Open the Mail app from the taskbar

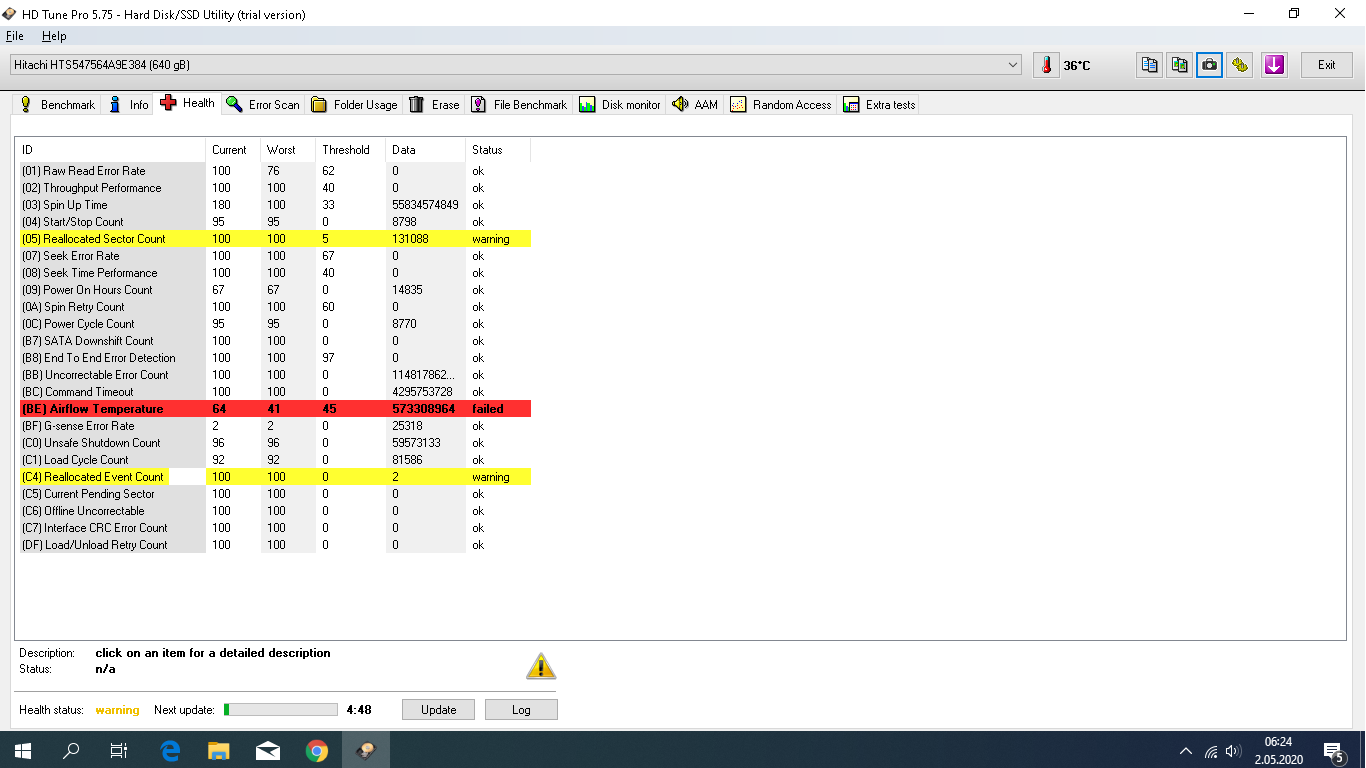pyautogui.click(x=267, y=749)
